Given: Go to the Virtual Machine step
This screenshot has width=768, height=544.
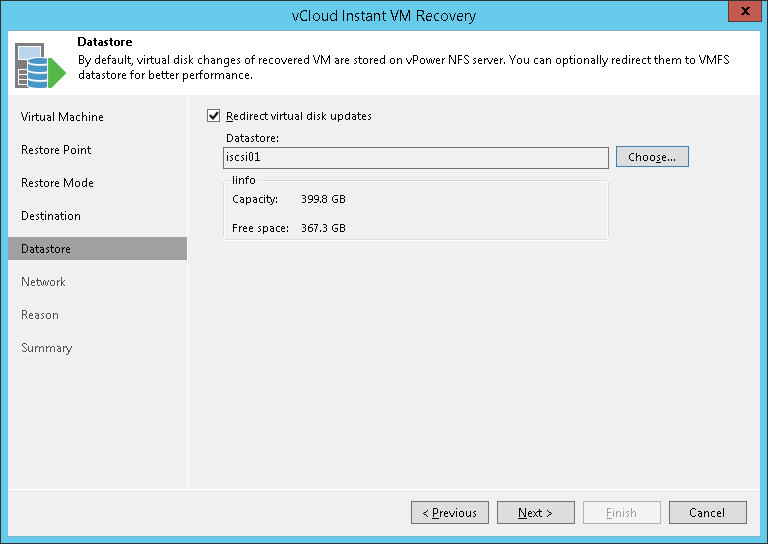Looking at the screenshot, I should click(x=62, y=117).
